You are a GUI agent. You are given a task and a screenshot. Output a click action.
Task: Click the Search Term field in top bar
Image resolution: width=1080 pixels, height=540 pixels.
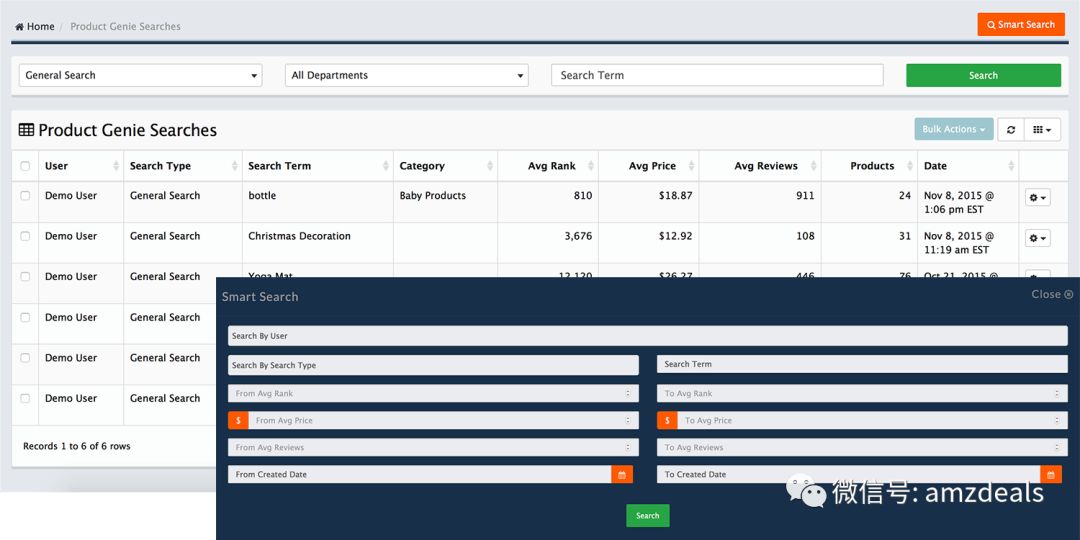pos(717,75)
